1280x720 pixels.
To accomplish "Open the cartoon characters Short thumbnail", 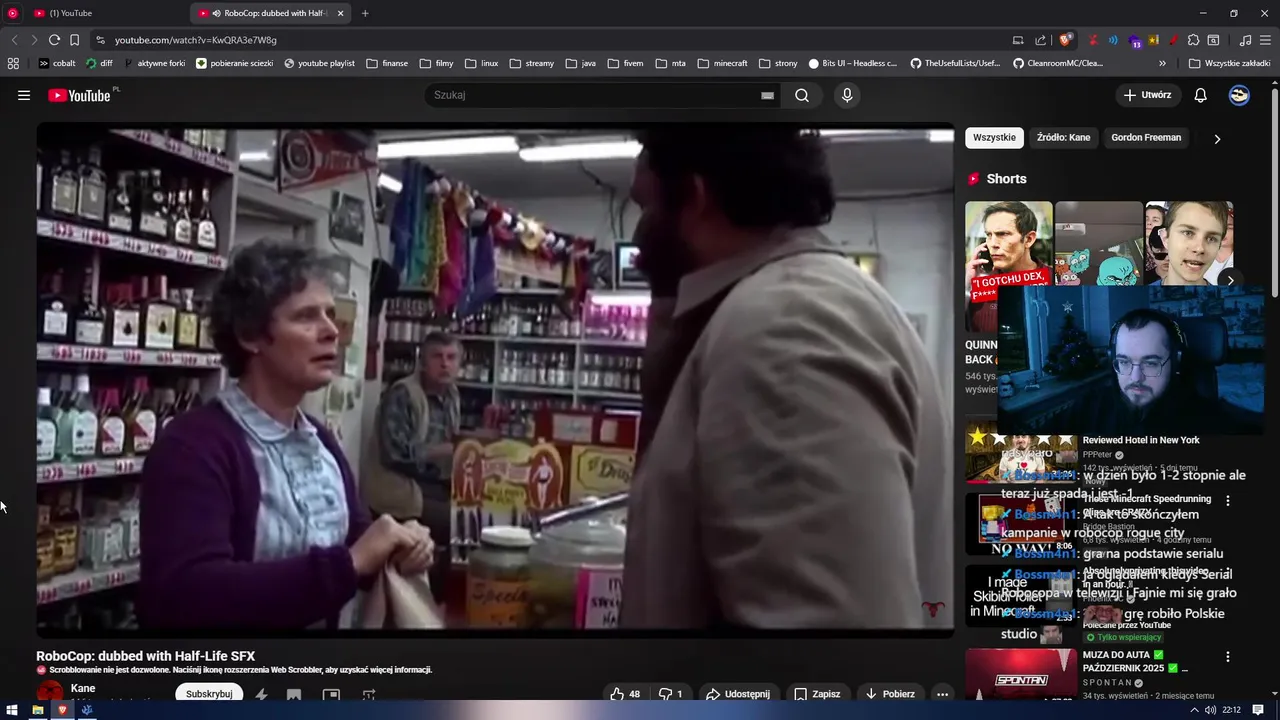I will (x=1099, y=243).
